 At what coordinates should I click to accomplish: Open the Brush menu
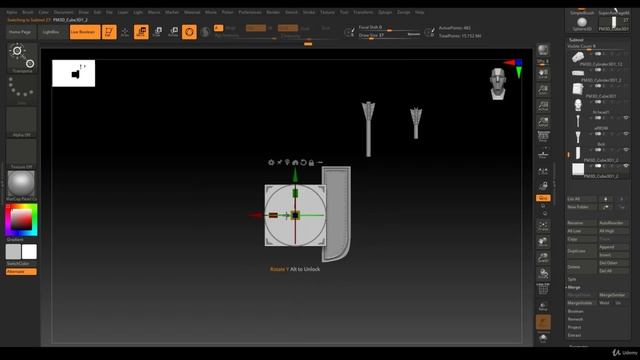coord(28,12)
